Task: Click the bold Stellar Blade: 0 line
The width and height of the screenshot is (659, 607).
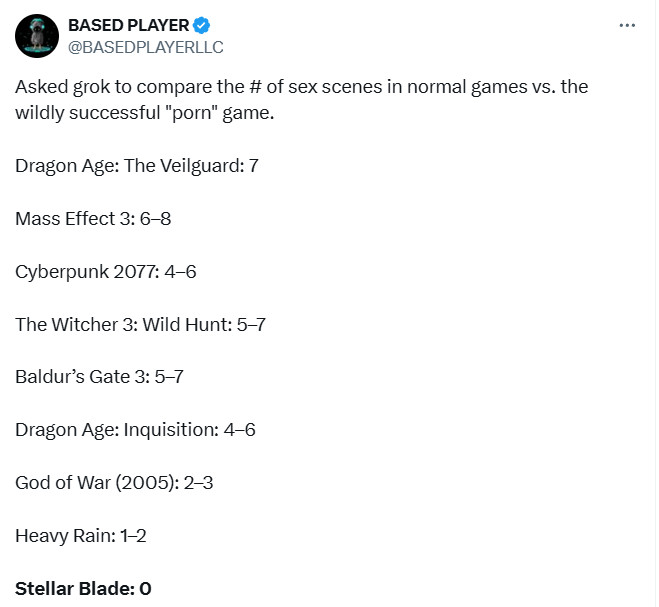Action: (x=83, y=589)
